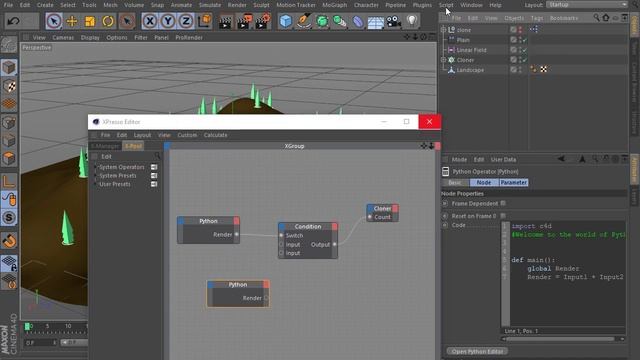Activate the Move tool
Image resolution: width=640 pixels, height=360 pixels.
(72, 21)
